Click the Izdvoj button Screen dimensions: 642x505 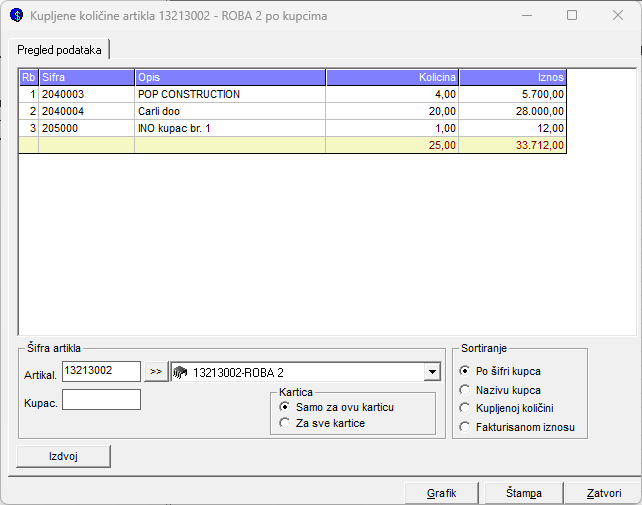[64, 456]
